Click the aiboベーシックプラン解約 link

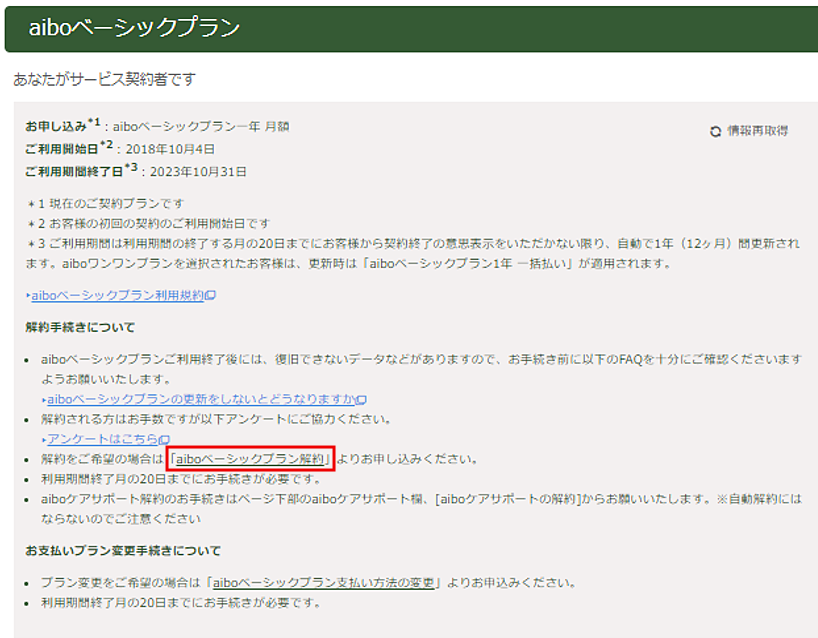click(x=250, y=459)
